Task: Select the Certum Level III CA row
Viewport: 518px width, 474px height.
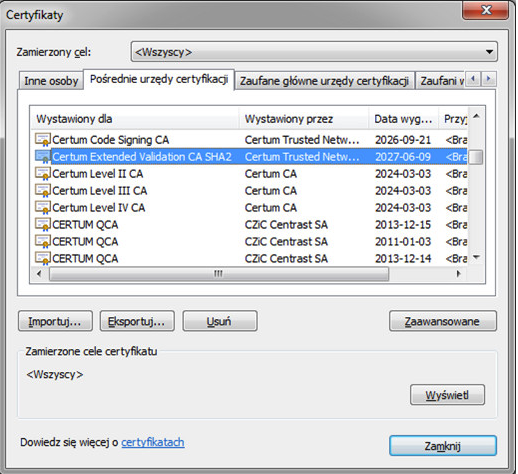Action: click(250, 191)
